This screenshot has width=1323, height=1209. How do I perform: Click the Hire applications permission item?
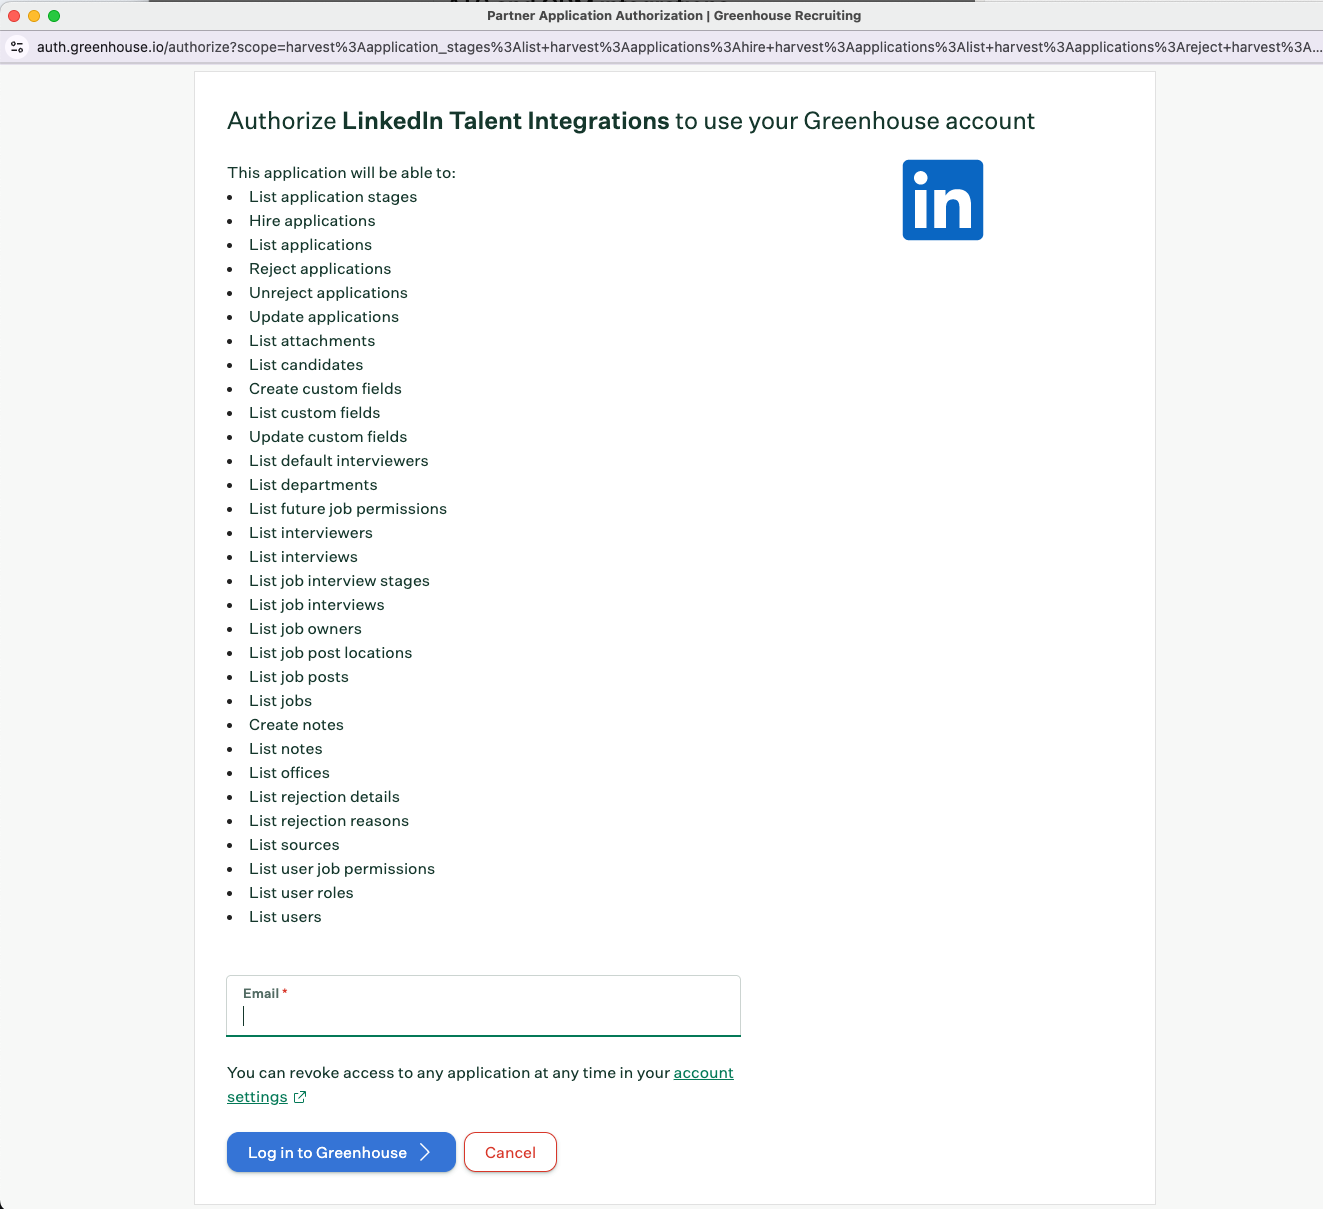312,221
